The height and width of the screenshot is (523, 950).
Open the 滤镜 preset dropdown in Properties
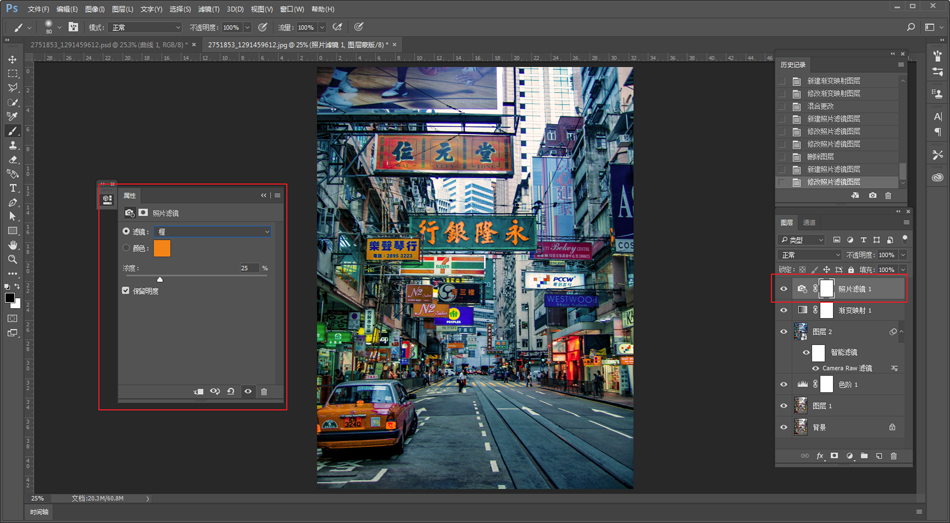click(213, 232)
